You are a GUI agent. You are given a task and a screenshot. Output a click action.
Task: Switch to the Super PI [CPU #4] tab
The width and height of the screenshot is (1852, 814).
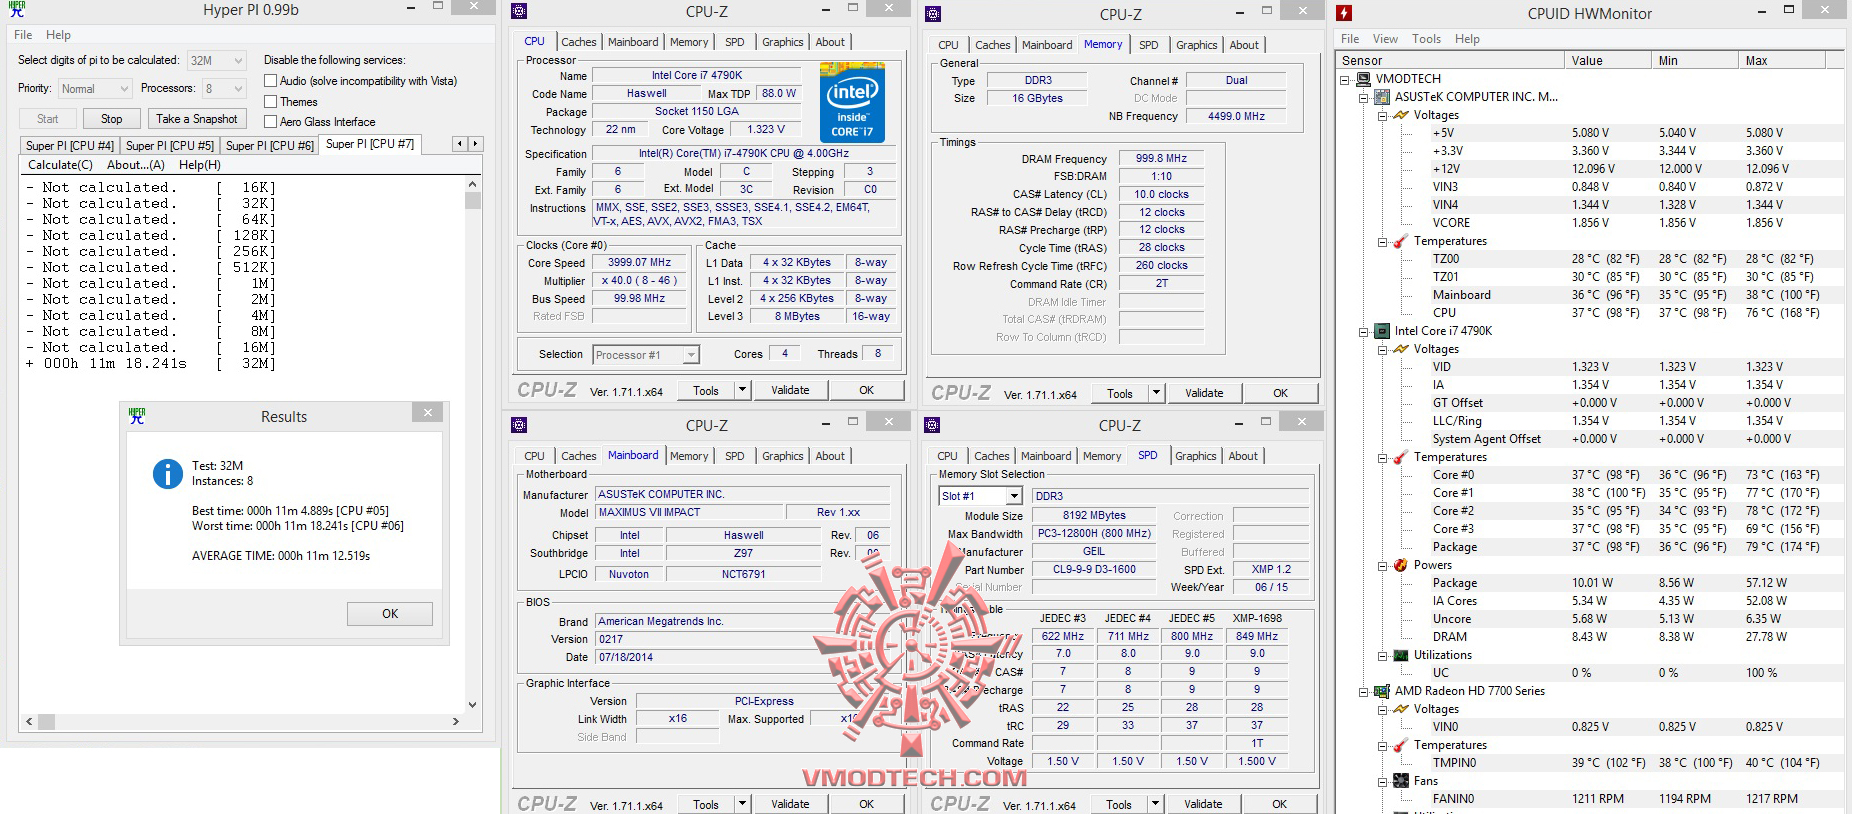[70, 146]
